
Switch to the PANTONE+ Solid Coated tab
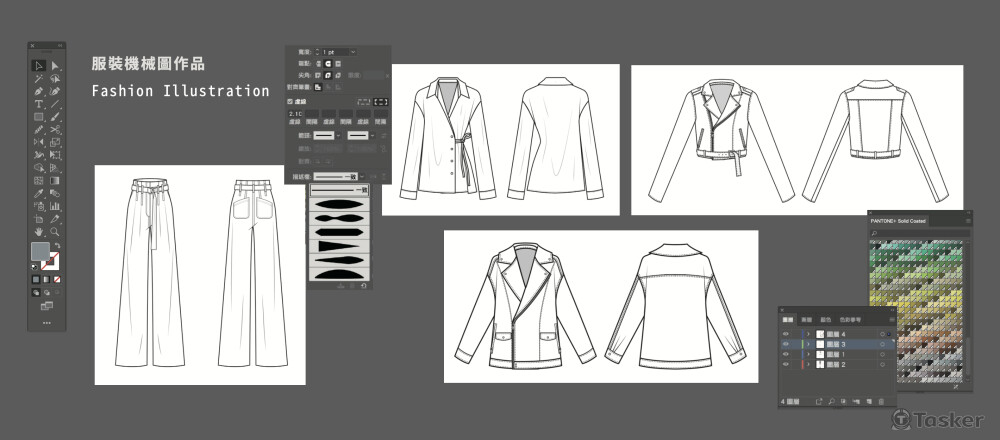(901, 219)
